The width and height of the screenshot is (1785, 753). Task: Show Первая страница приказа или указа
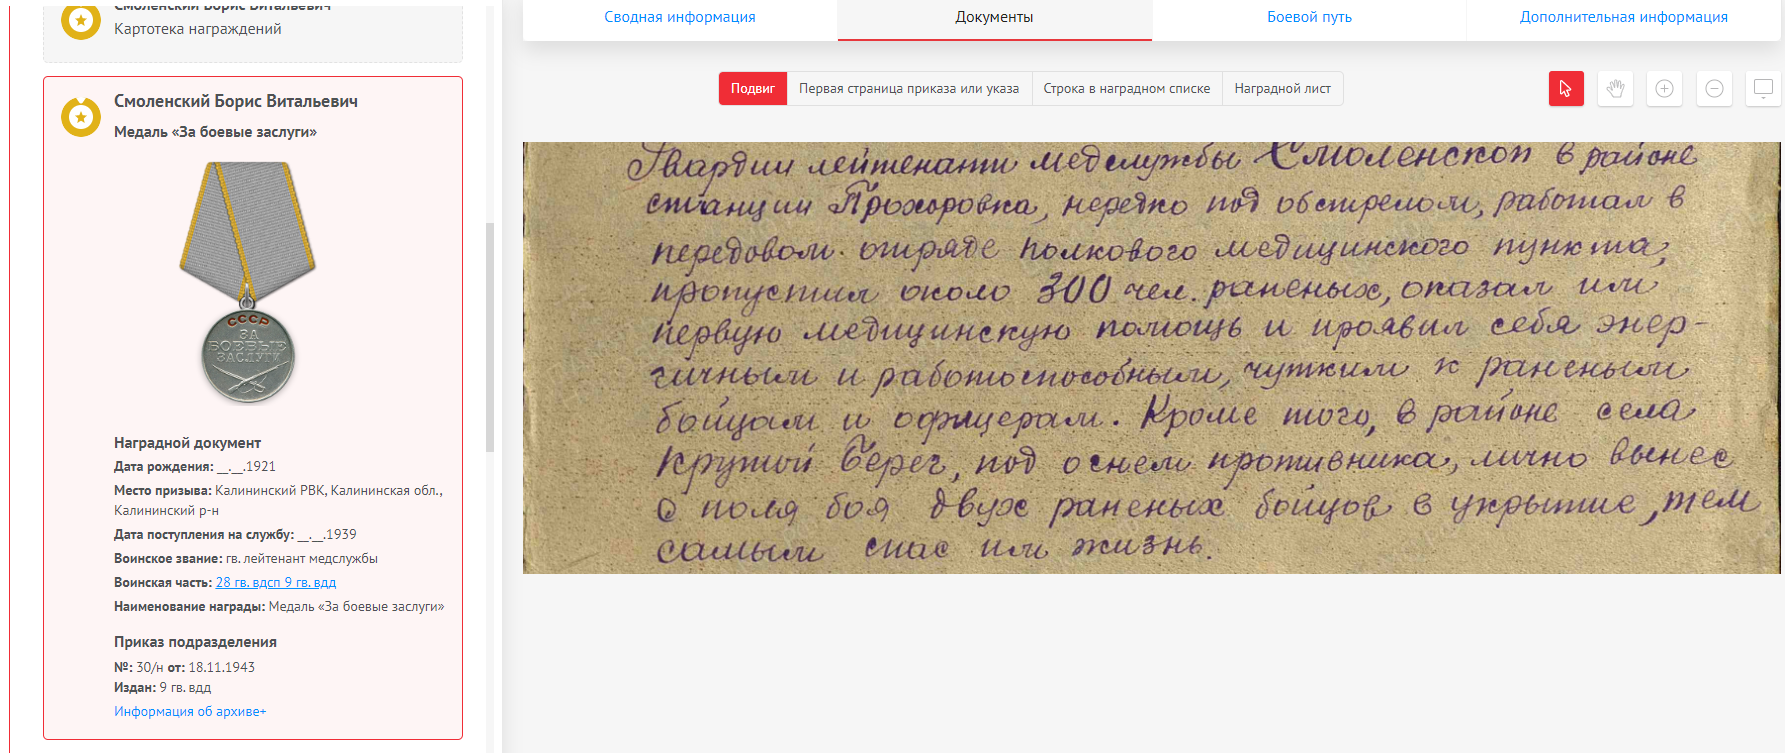[x=909, y=89]
